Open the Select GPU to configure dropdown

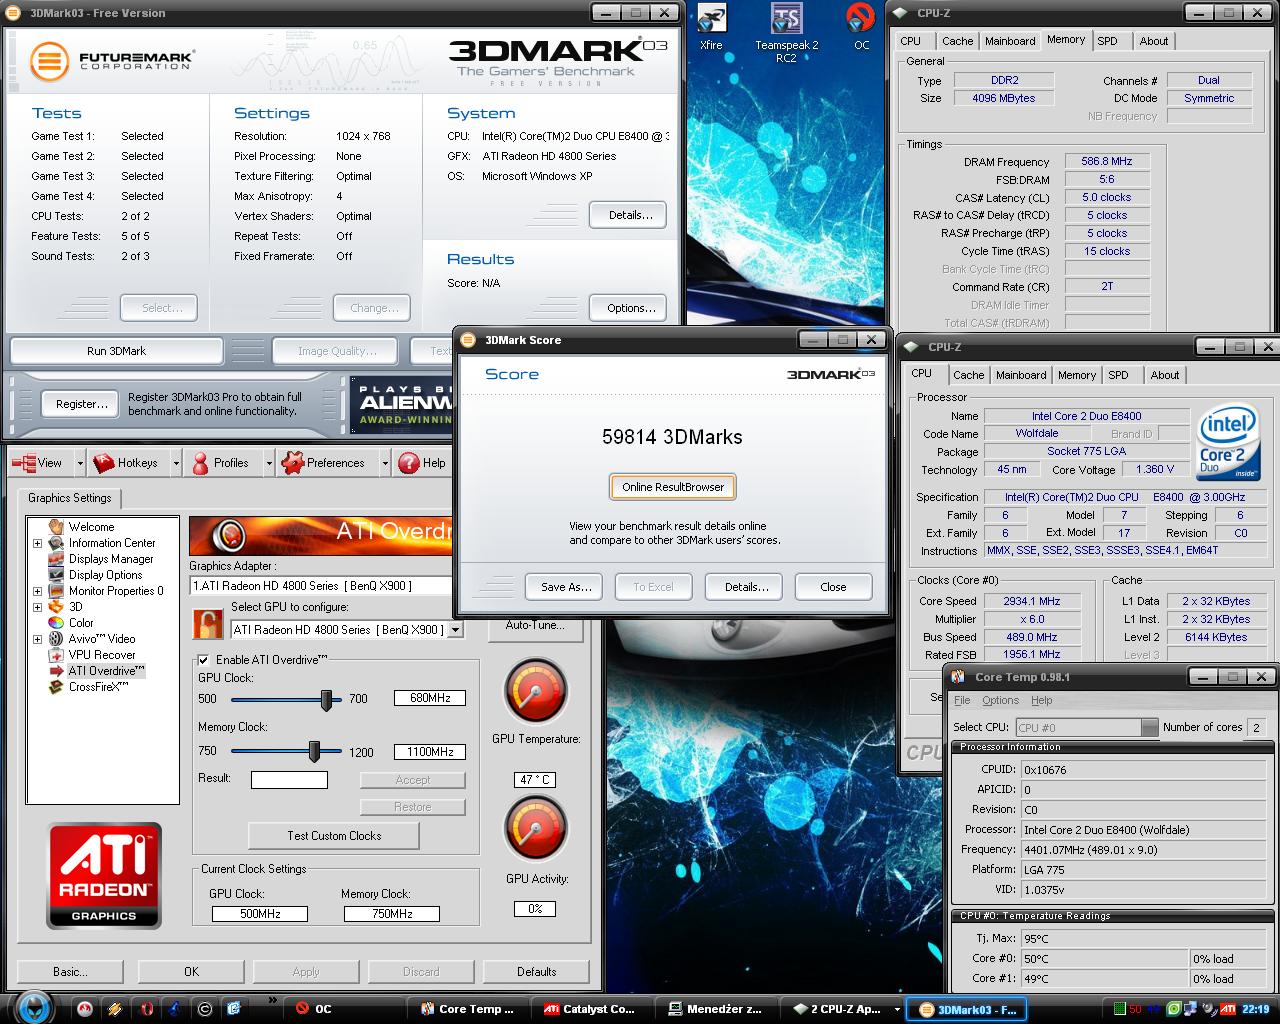[456, 630]
